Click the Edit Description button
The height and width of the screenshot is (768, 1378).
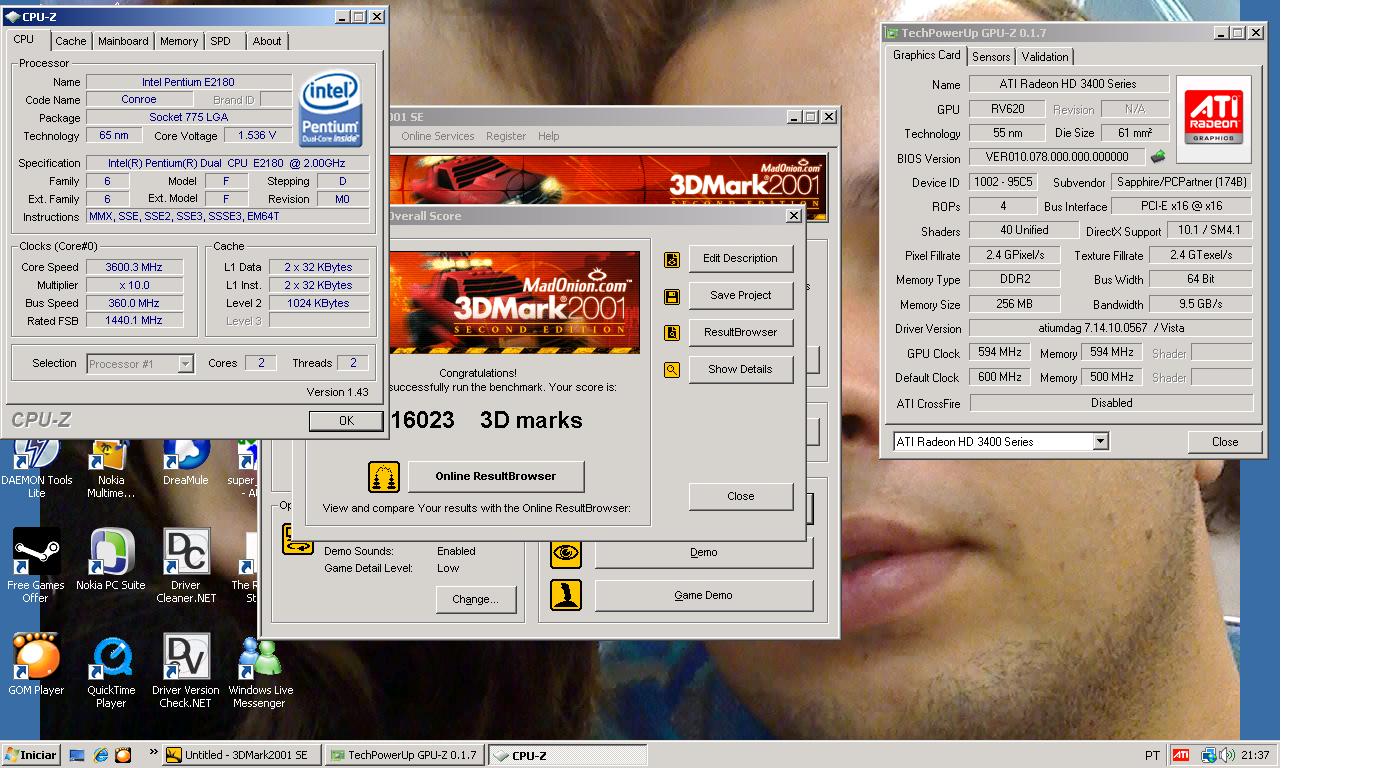coord(740,259)
